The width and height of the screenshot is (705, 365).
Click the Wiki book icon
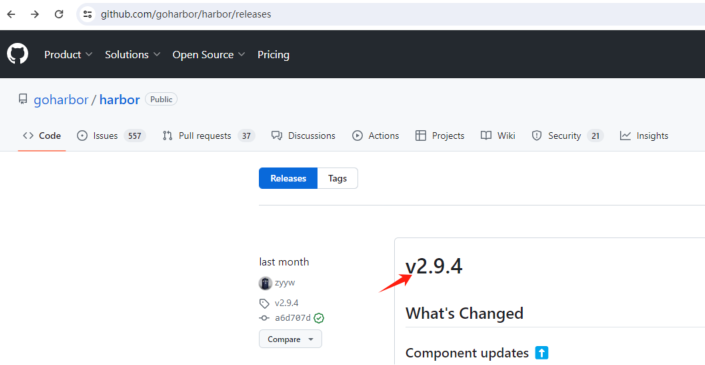tap(486, 136)
